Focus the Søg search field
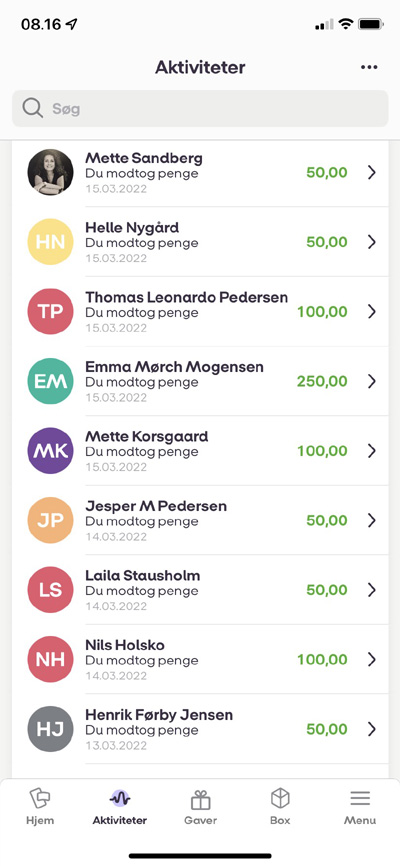 point(200,109)
